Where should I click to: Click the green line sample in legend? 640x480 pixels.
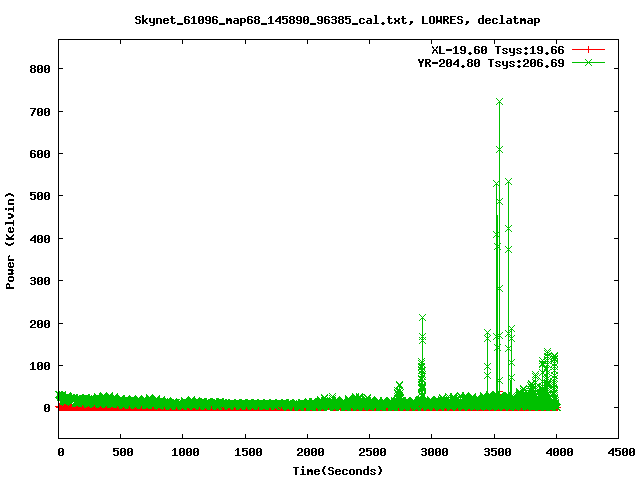[589, 62]
